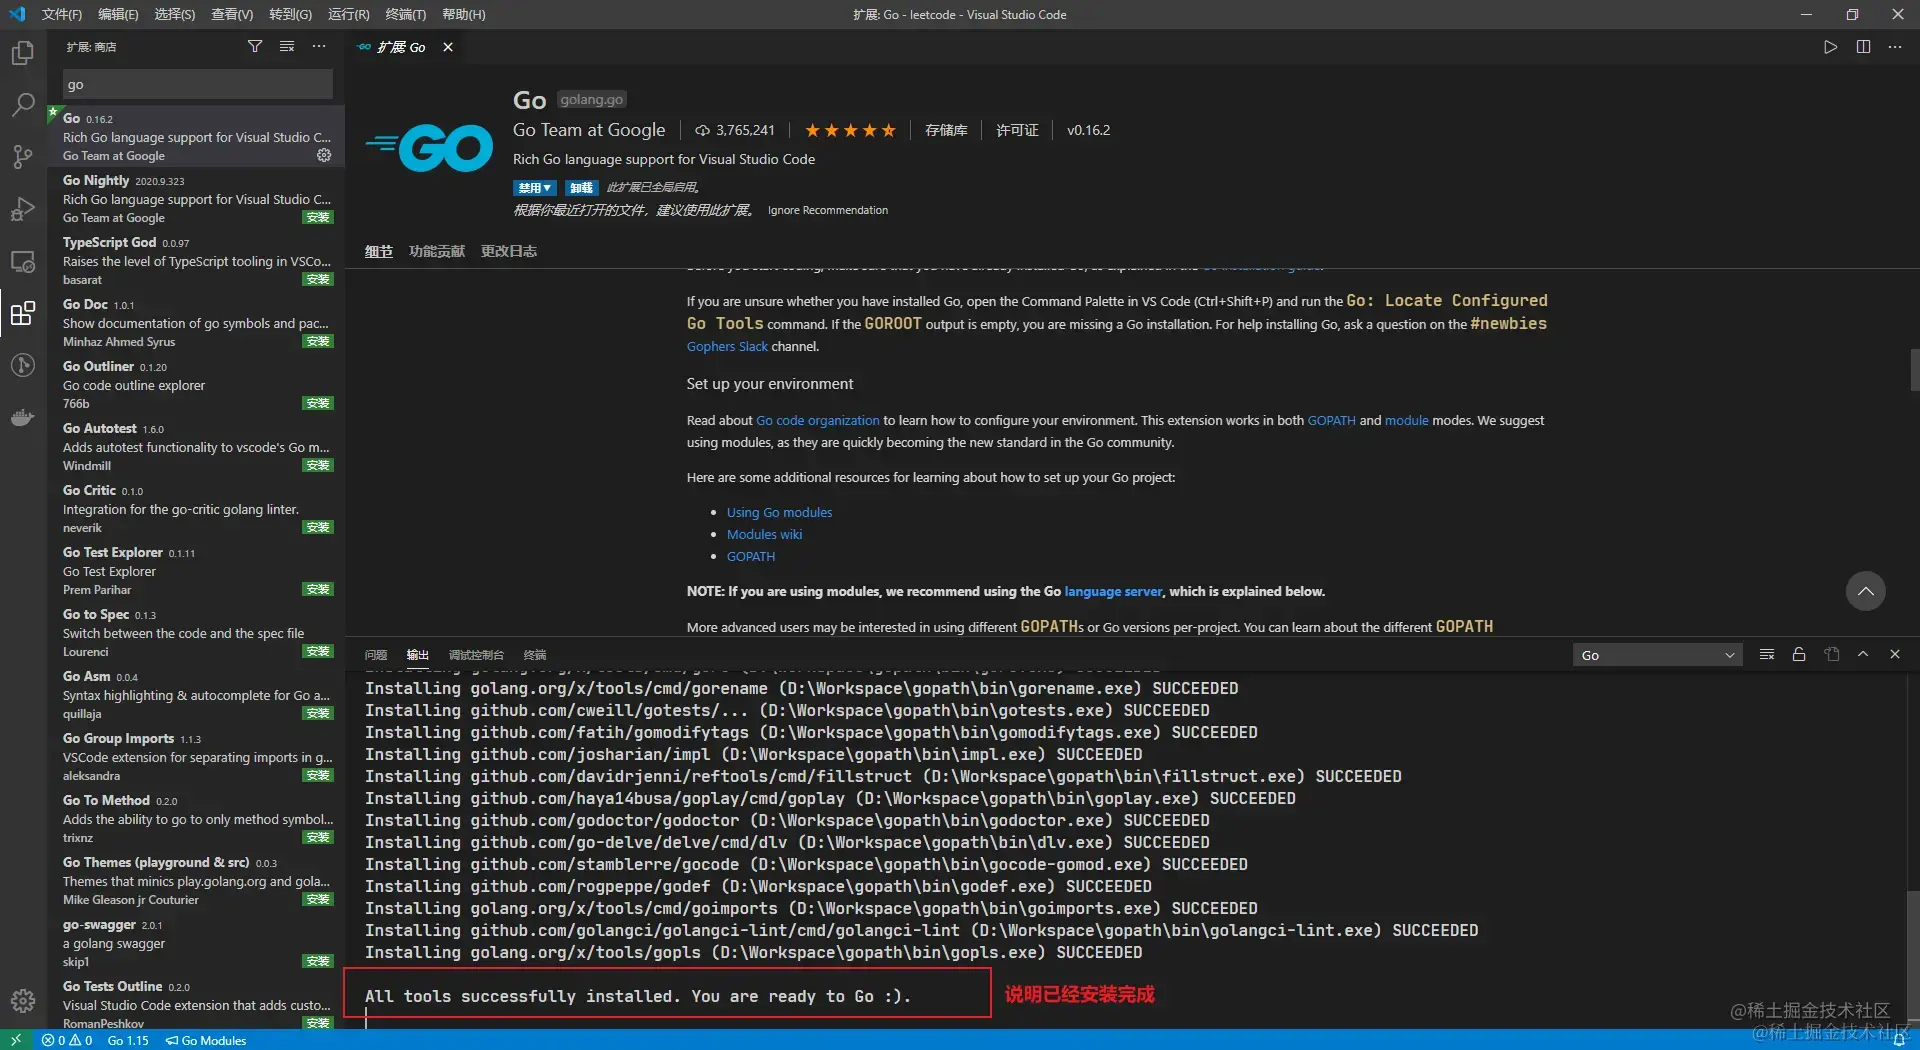1920x1050 pixels.
Task: Open the 终端 panel tab
Action: point(535,655)
